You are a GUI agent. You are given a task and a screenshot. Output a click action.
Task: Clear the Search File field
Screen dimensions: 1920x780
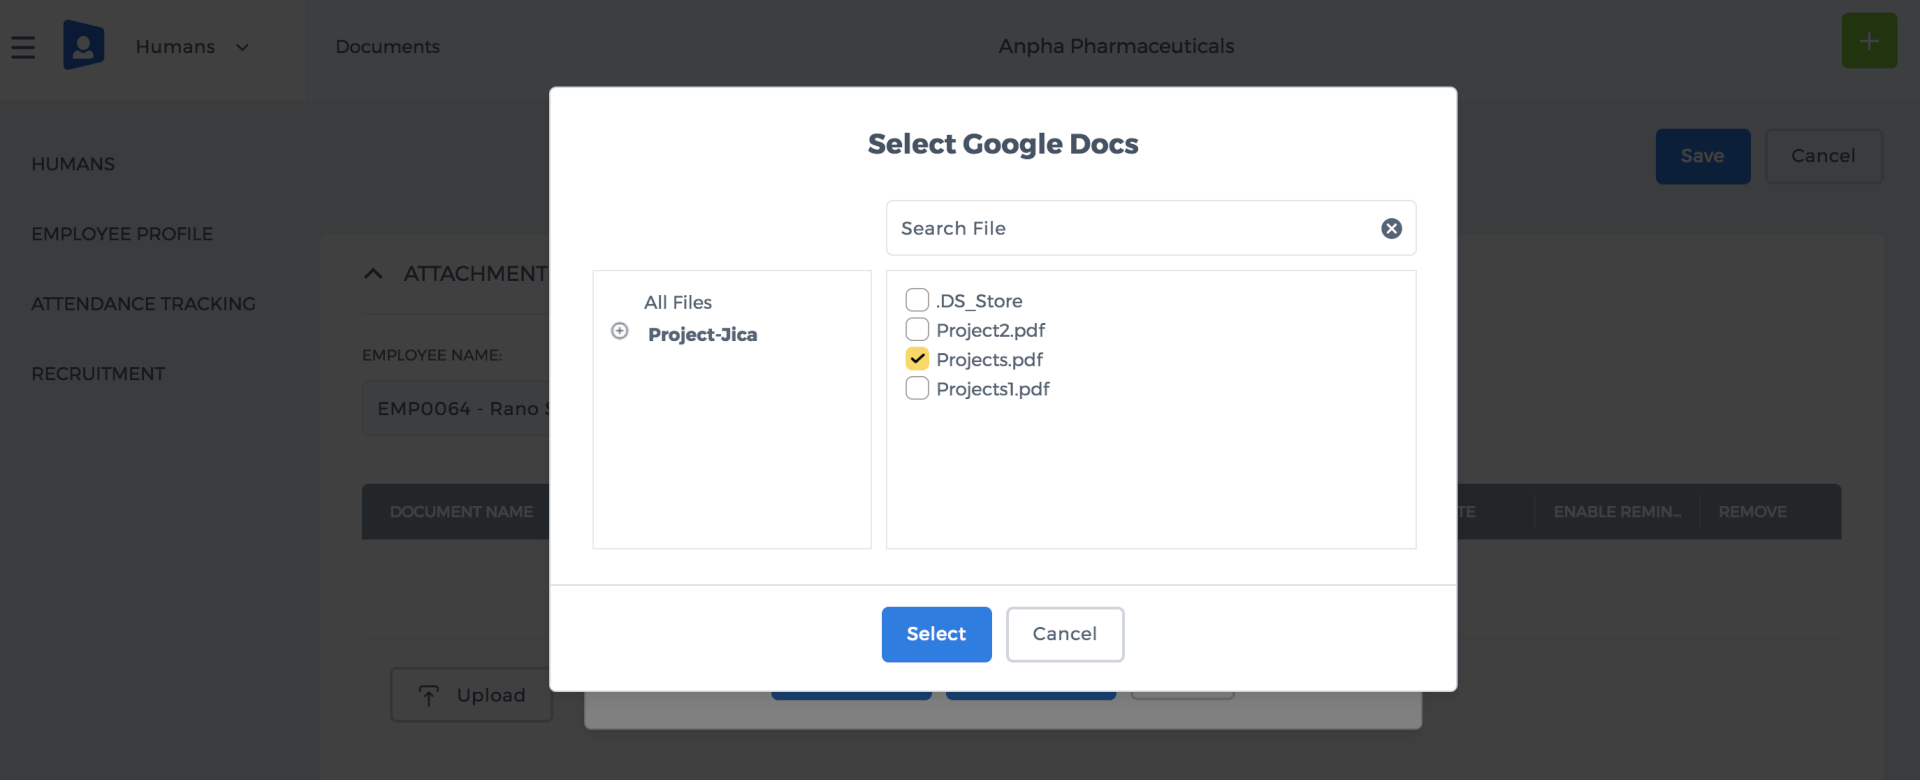(1391, 229)
